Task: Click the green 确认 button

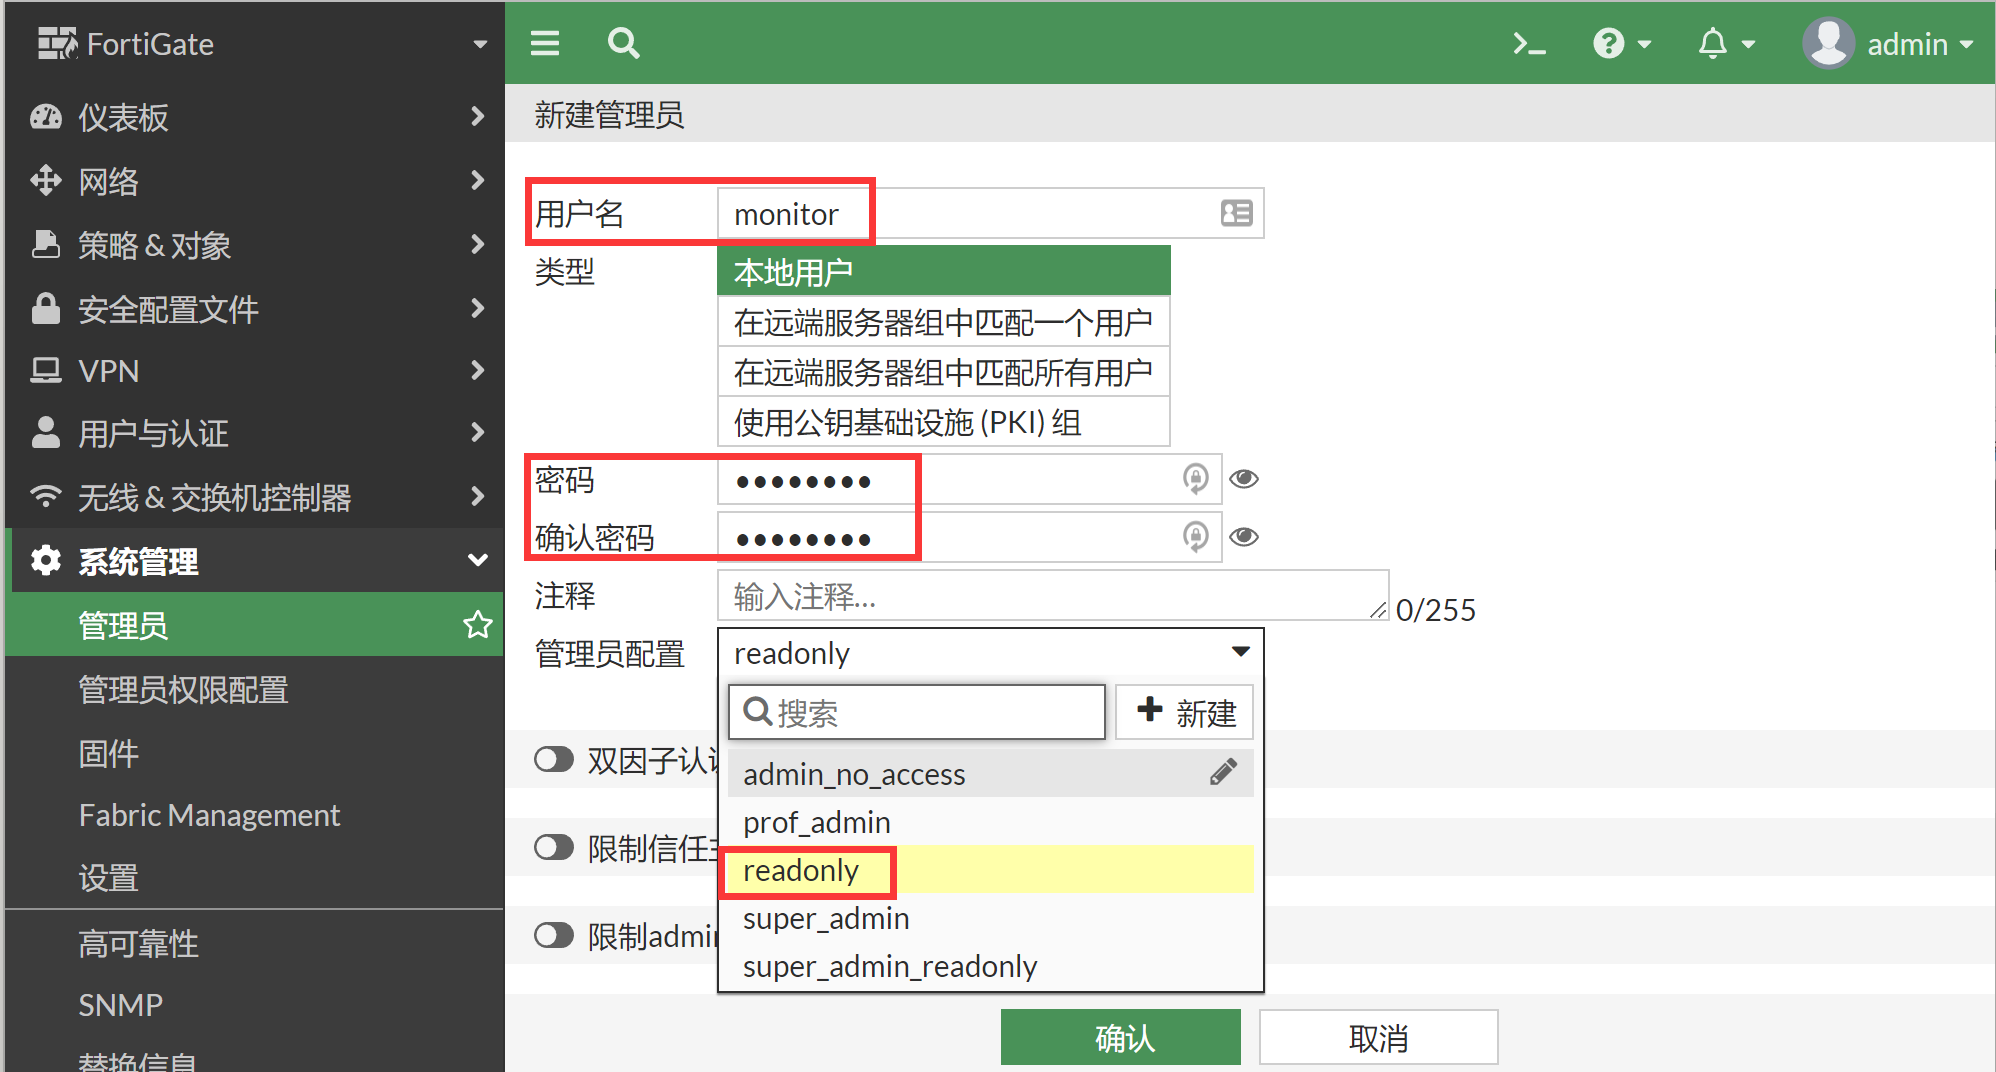Action: pyautogui.click(x=1120, y=1038)
